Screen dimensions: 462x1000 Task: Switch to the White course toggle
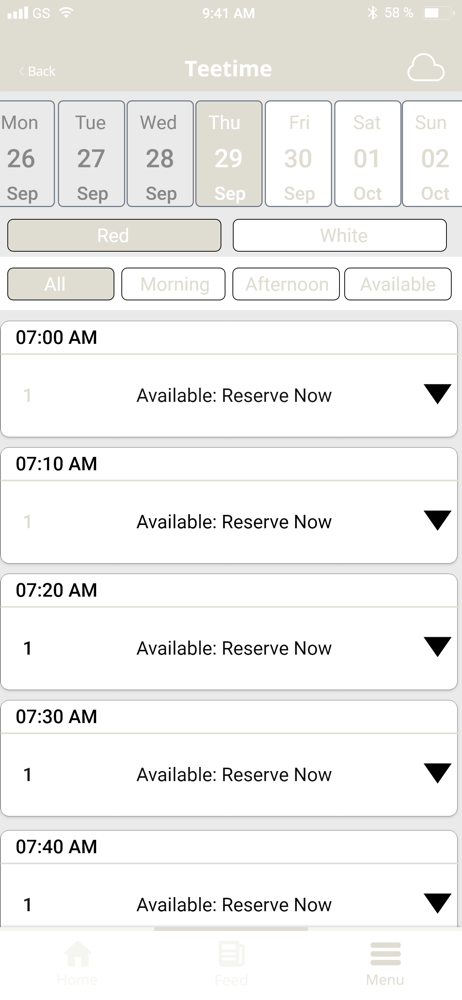point(339,235)
